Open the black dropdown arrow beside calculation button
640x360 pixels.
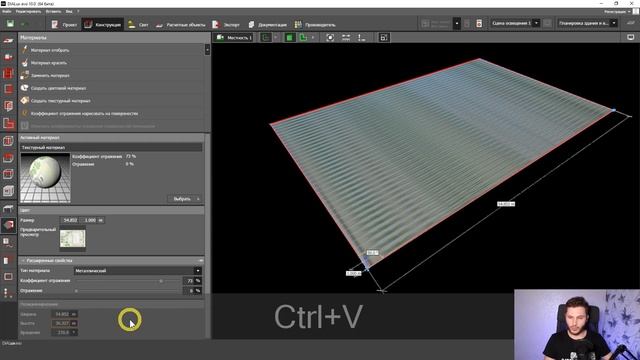coord(457,23)
